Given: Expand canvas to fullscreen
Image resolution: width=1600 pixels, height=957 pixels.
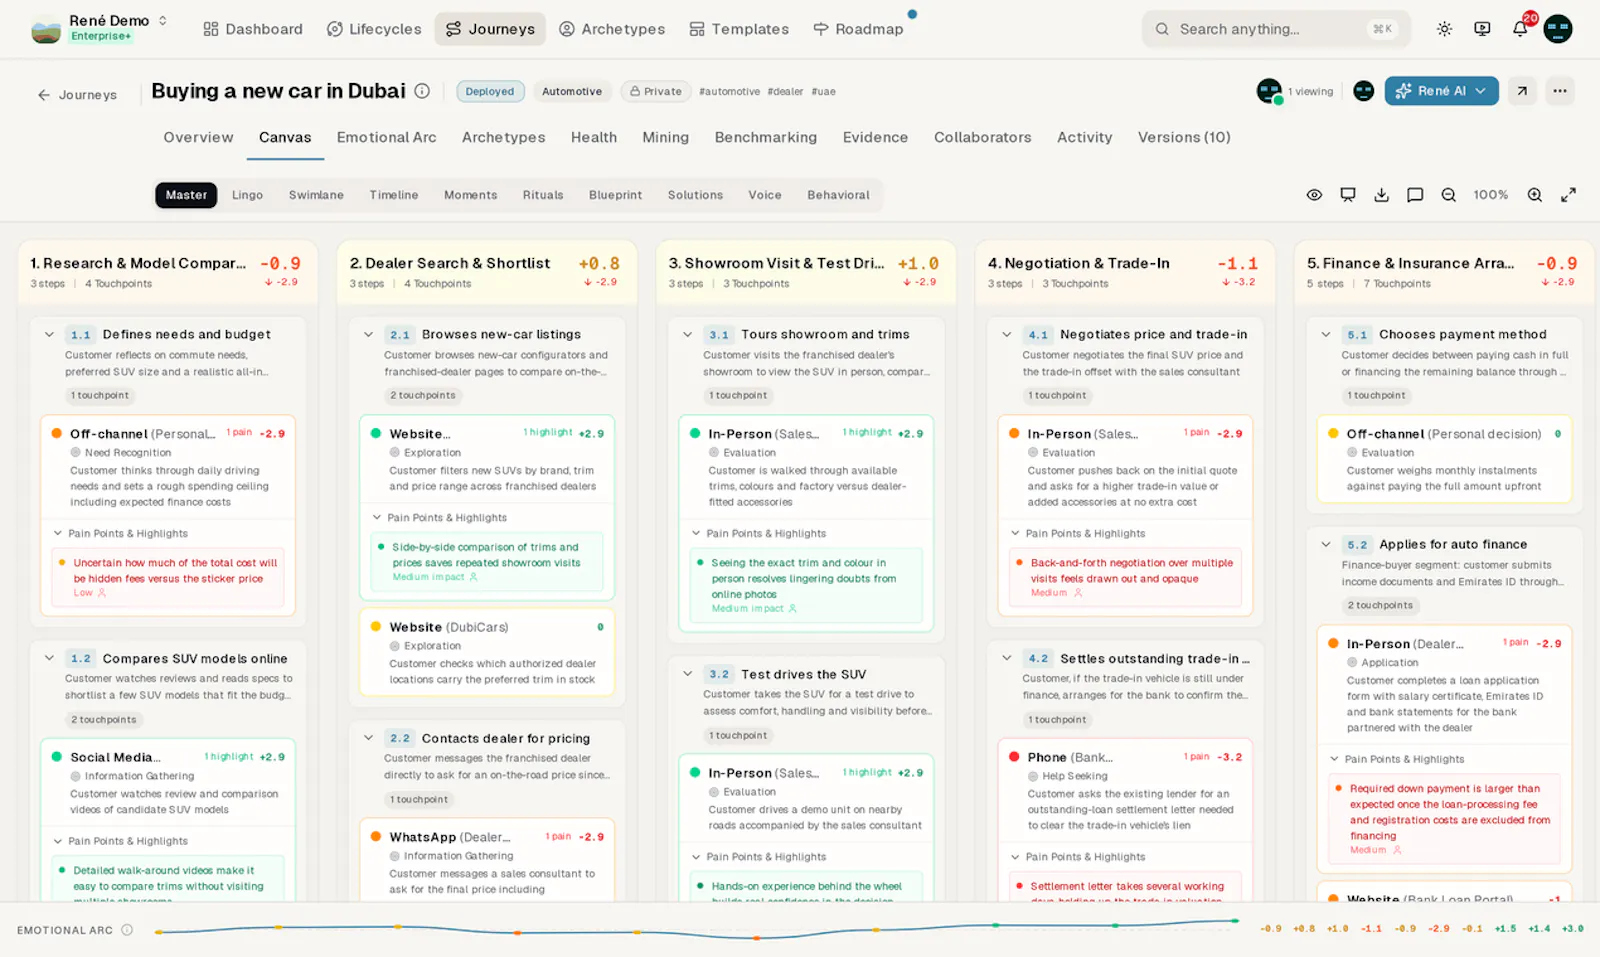Looking at the screenshot, I should coord(1568,195).
